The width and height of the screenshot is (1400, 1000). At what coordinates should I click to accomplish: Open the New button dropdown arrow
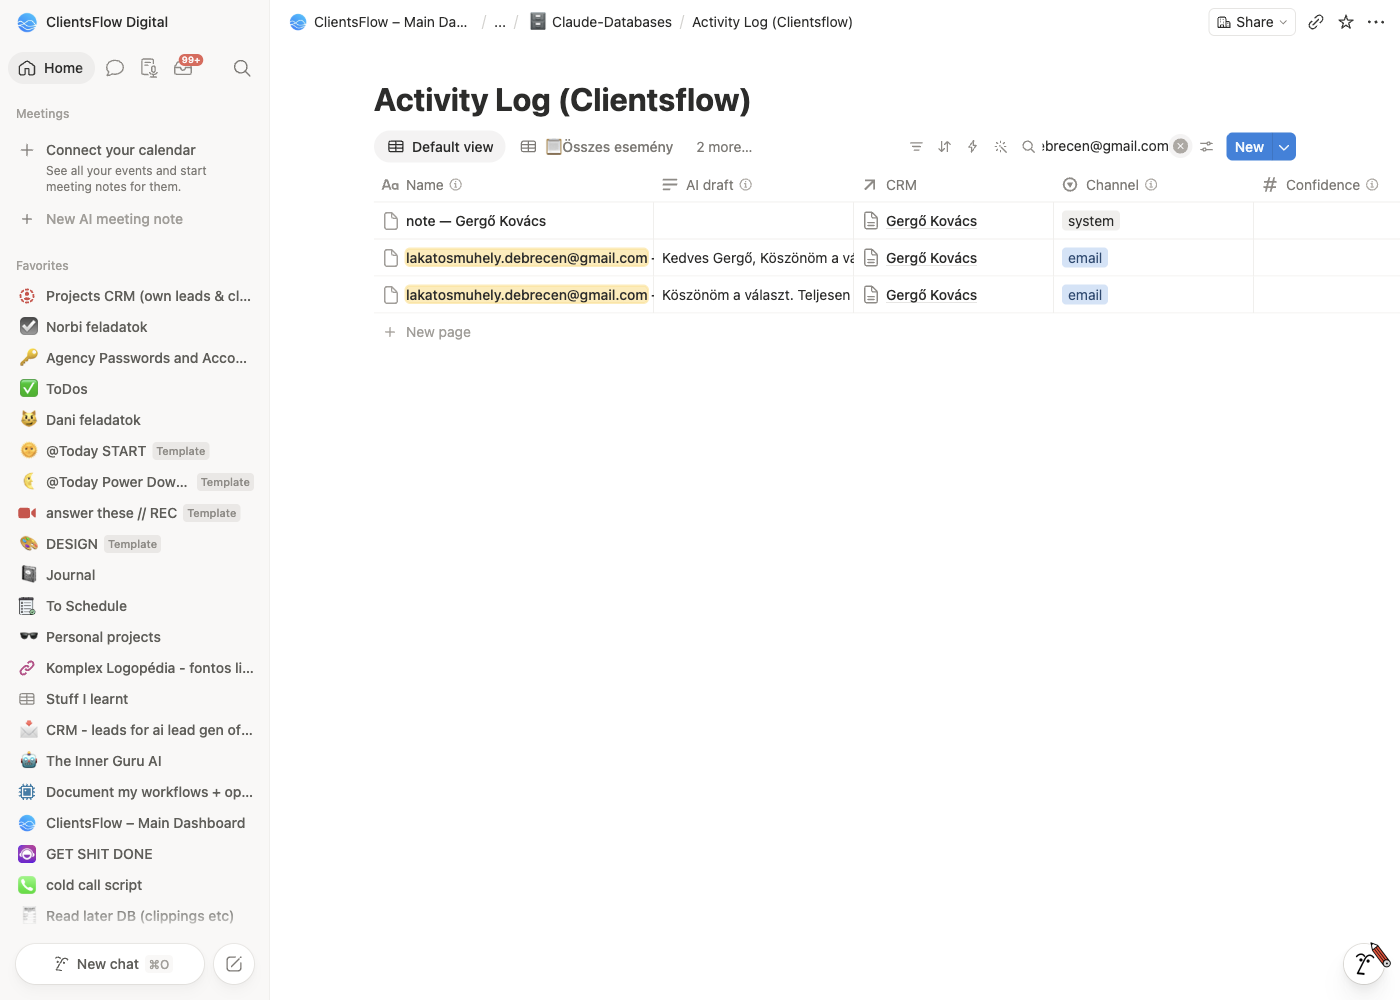[x=1284, y=147]
